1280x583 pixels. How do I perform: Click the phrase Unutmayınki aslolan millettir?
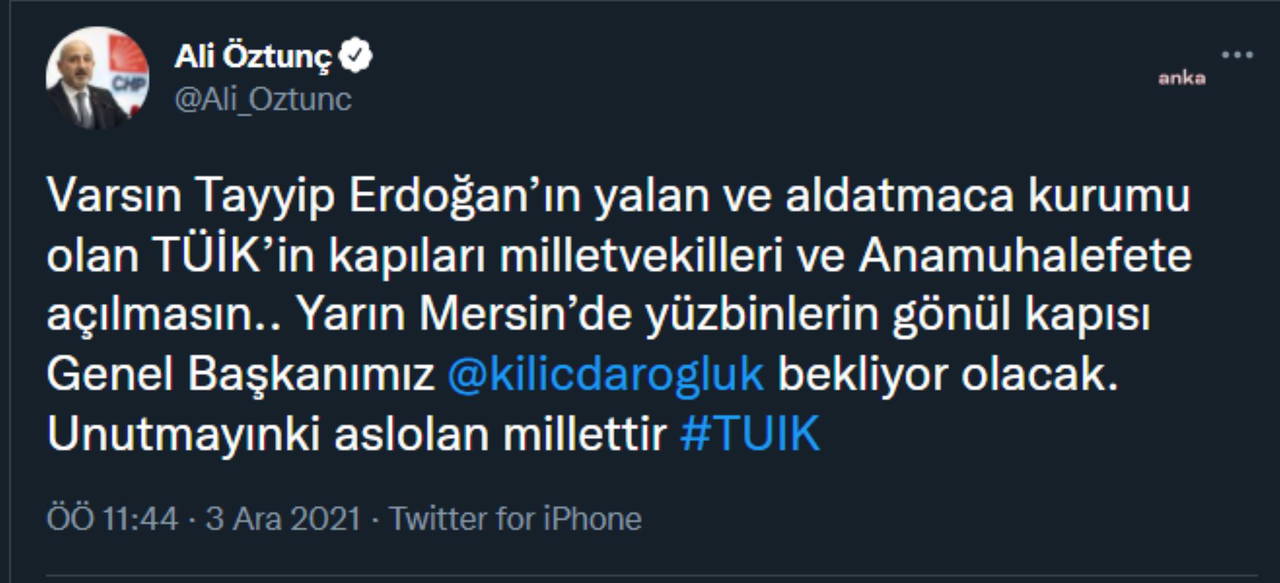click(356, 435)
